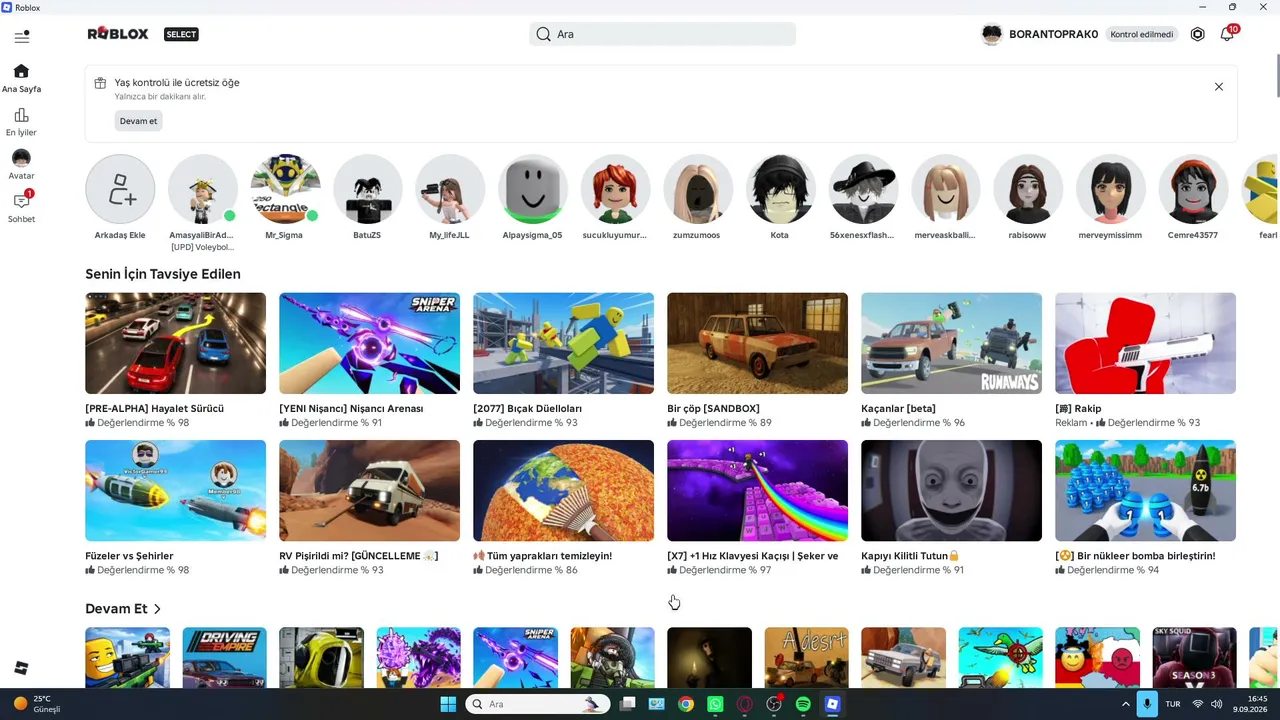Open Task View on the taskbar
Screen dimensions: 1280x720
pyautogui.click(x=627, y=704)
